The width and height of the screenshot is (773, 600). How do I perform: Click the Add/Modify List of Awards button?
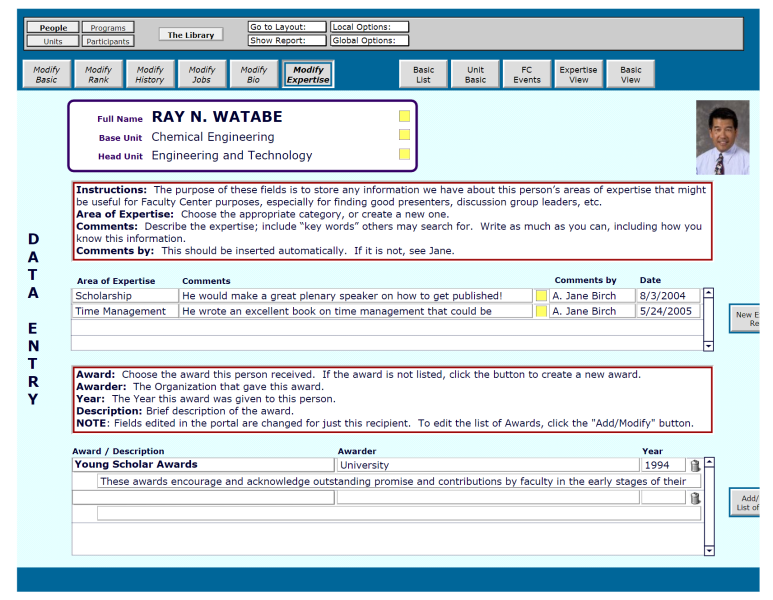click(745, 502)
